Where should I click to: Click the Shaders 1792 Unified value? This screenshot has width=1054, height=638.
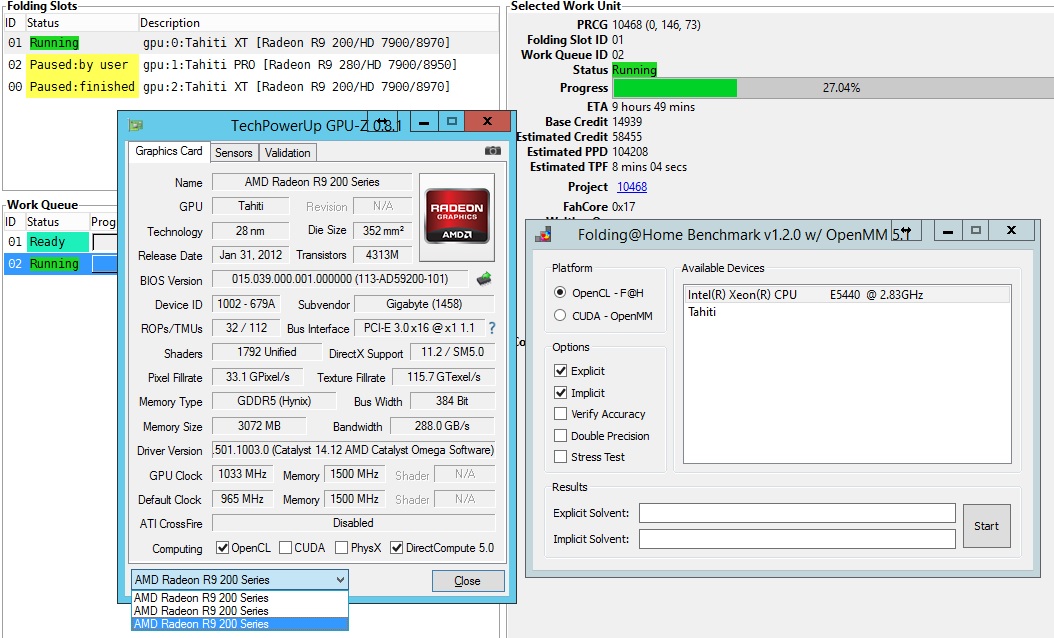click(267, 352)
